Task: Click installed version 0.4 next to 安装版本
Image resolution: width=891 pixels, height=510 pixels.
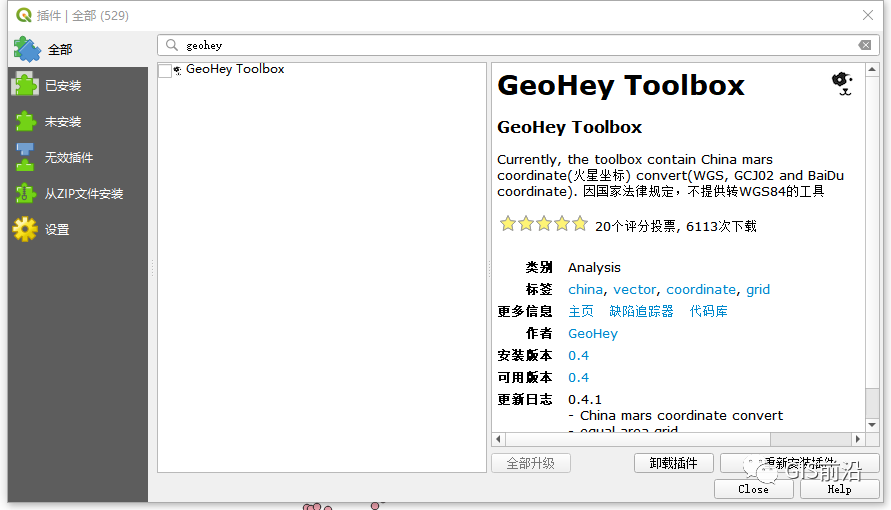Action: 578,356
